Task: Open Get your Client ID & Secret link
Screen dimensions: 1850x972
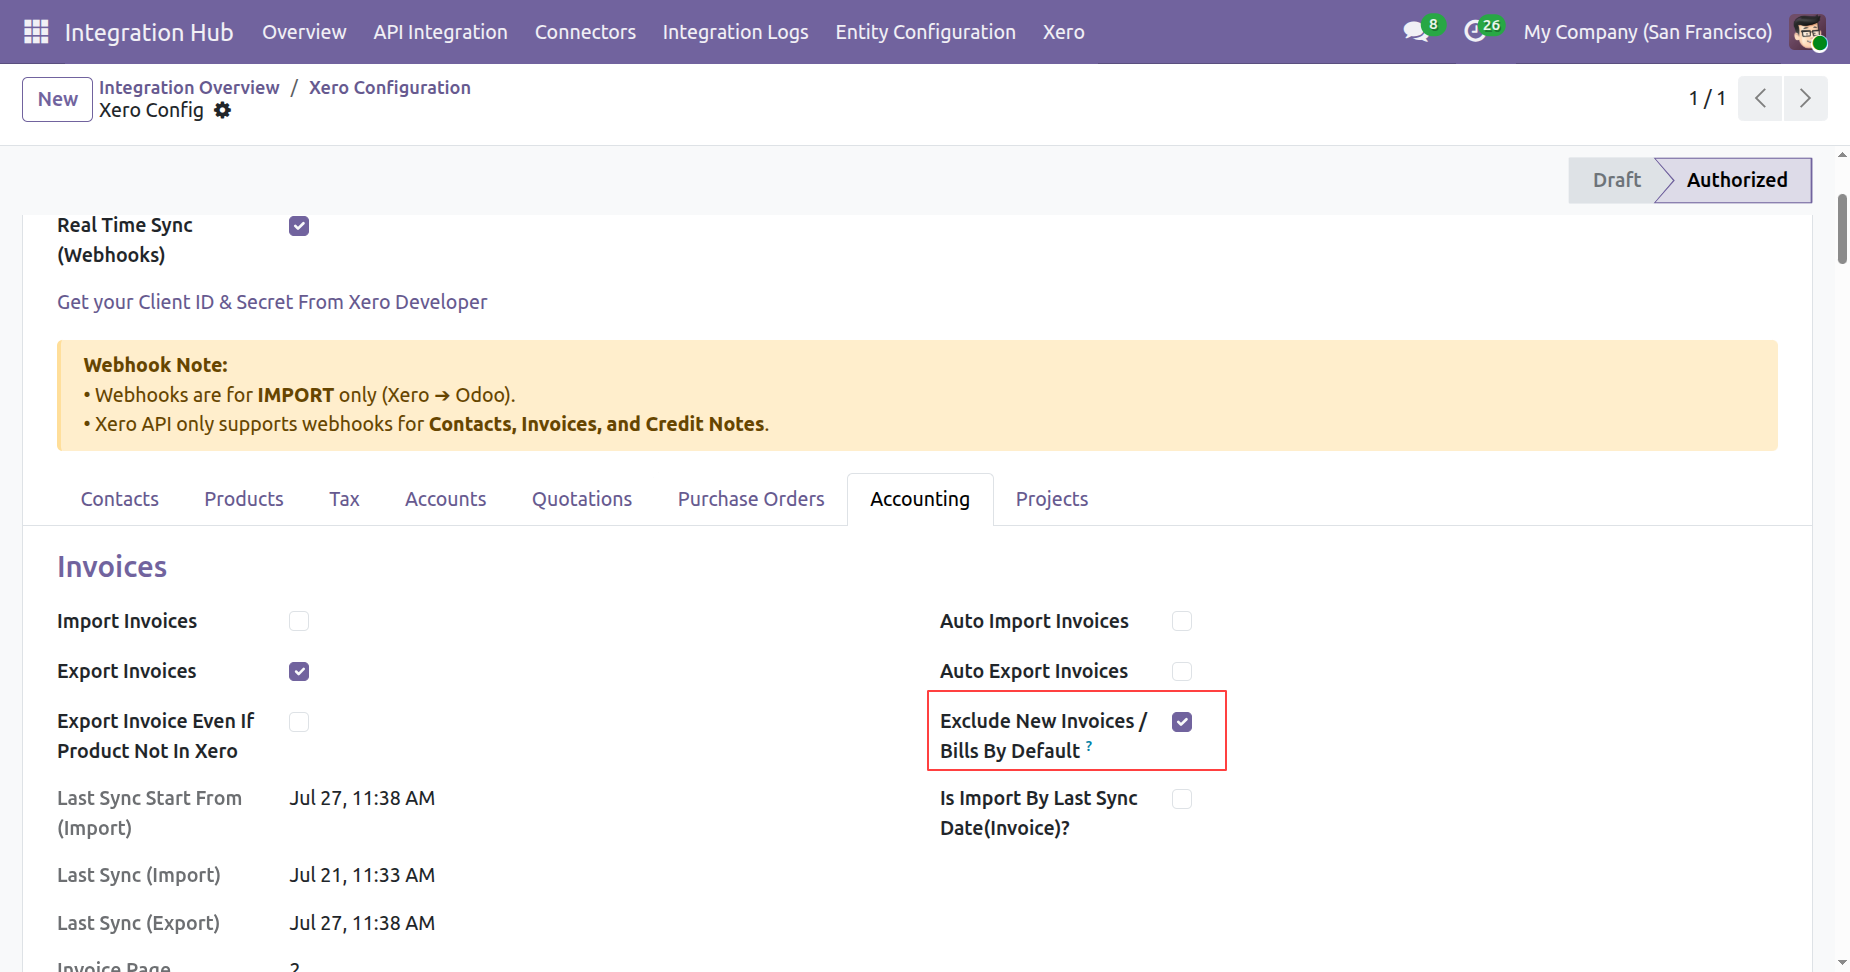Action: pos(272,302)
